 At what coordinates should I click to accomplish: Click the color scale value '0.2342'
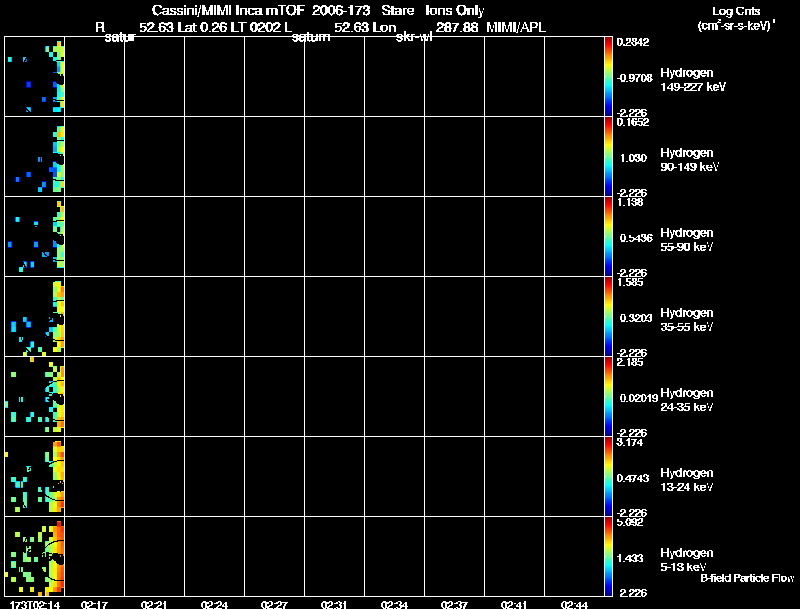point(633,42)
